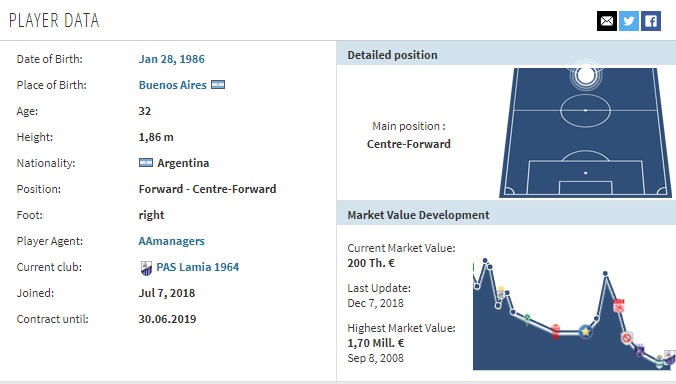Click the red prohibited shield icon on chart

click(x=627, y=338)
